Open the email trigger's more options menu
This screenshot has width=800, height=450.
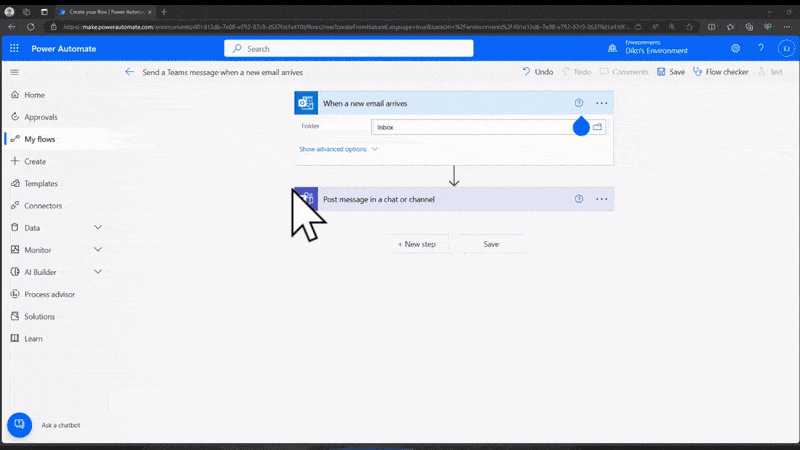[x=602, y=103]
